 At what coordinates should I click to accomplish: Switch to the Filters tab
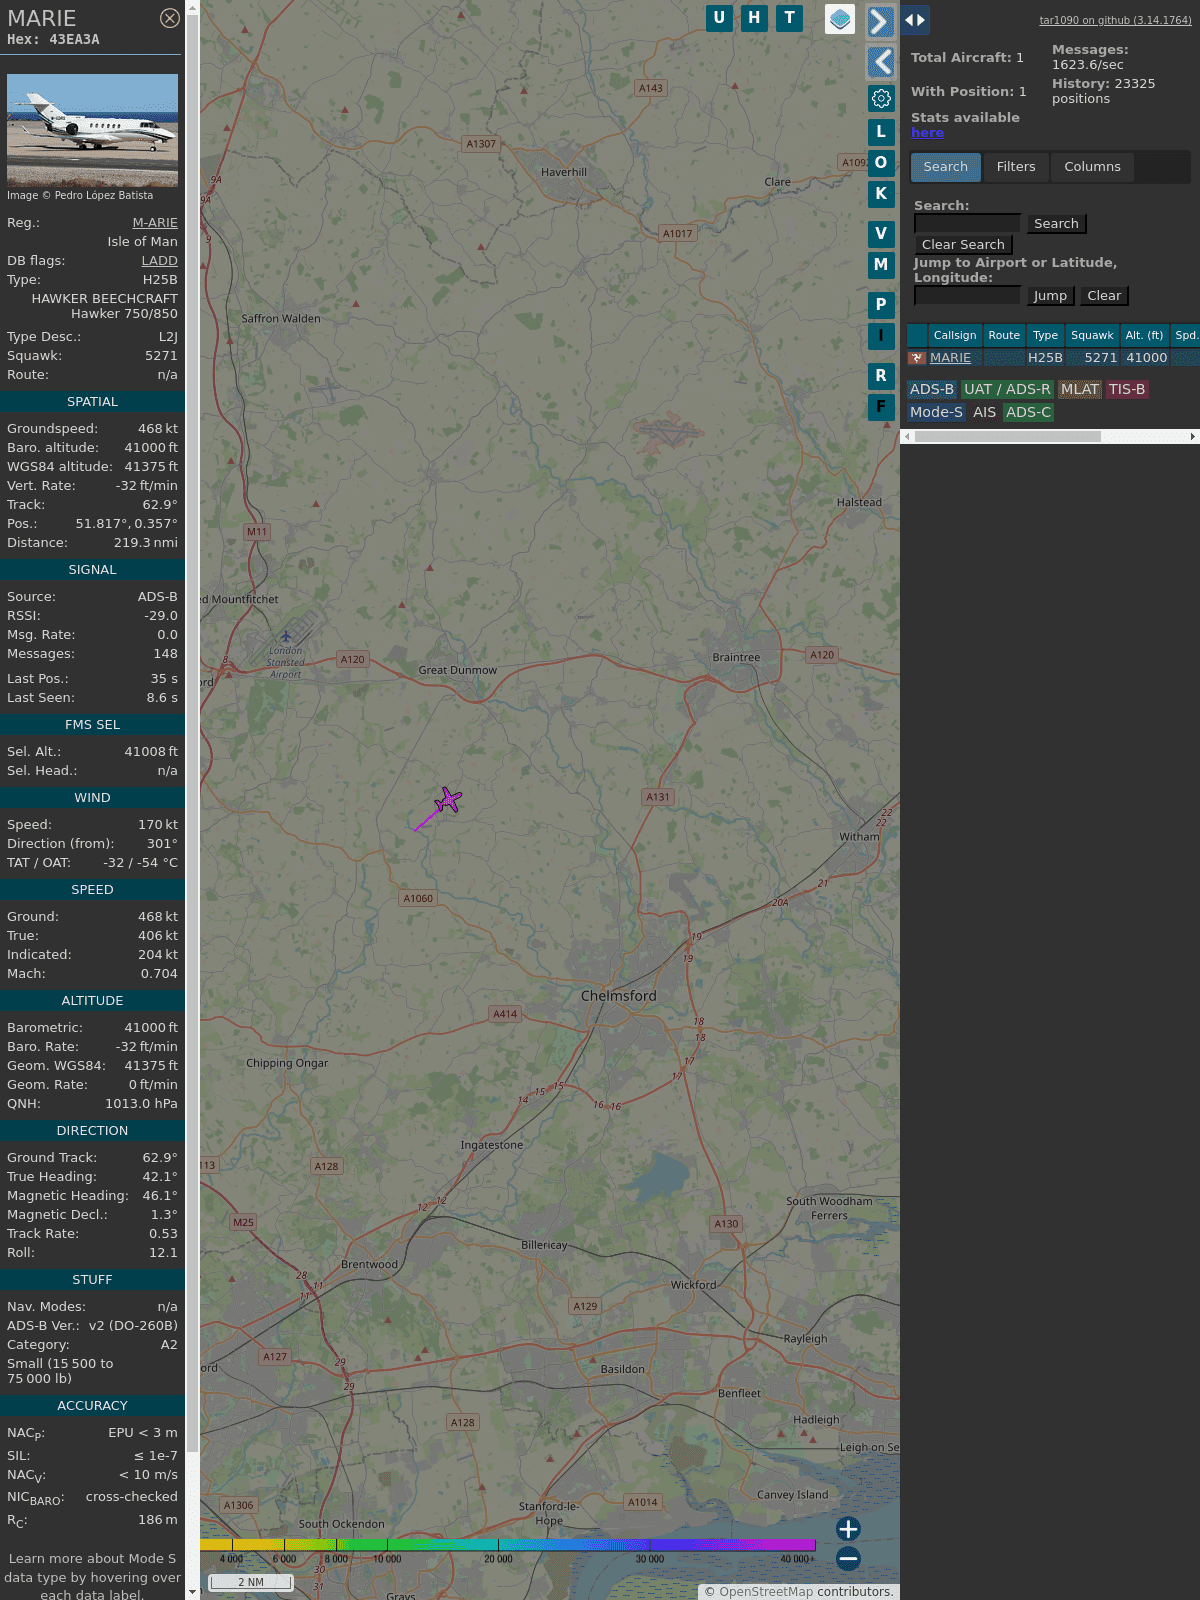[x=1016, y=167]
